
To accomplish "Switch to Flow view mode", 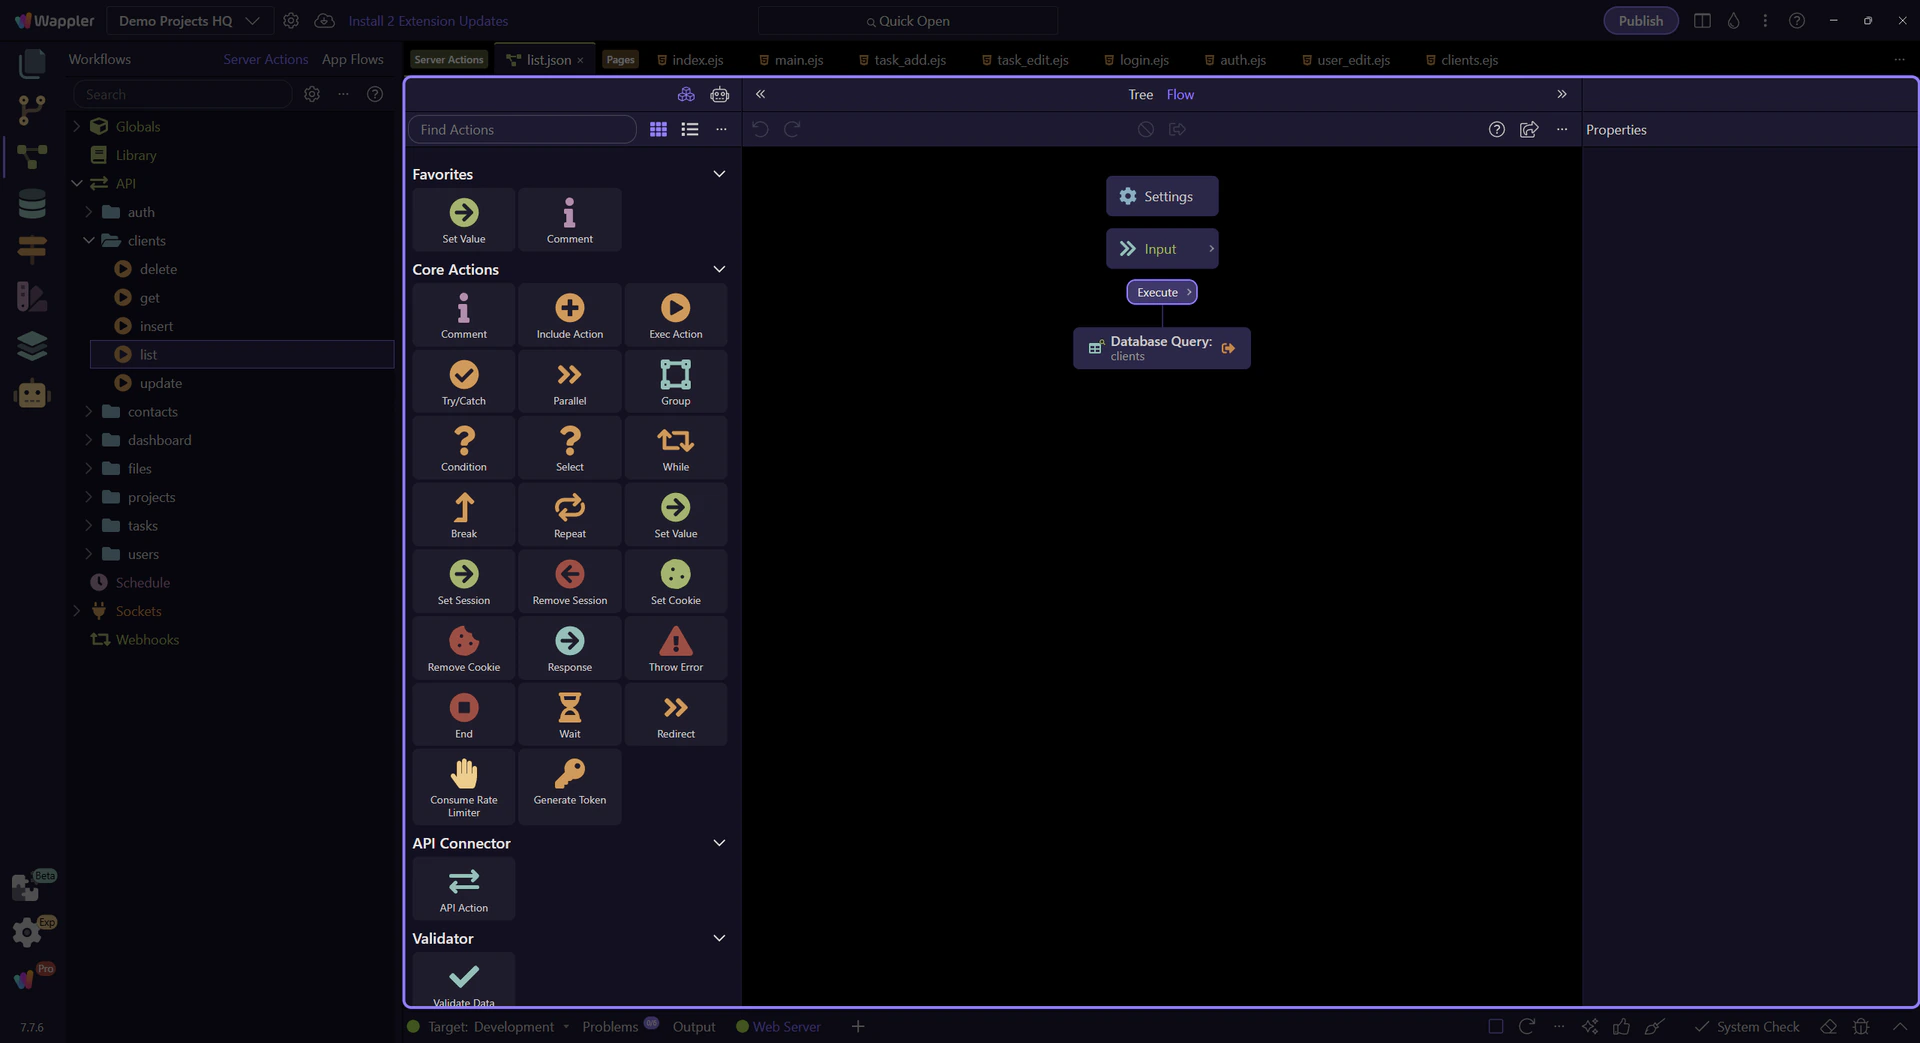I will [x=1180, y=95].
